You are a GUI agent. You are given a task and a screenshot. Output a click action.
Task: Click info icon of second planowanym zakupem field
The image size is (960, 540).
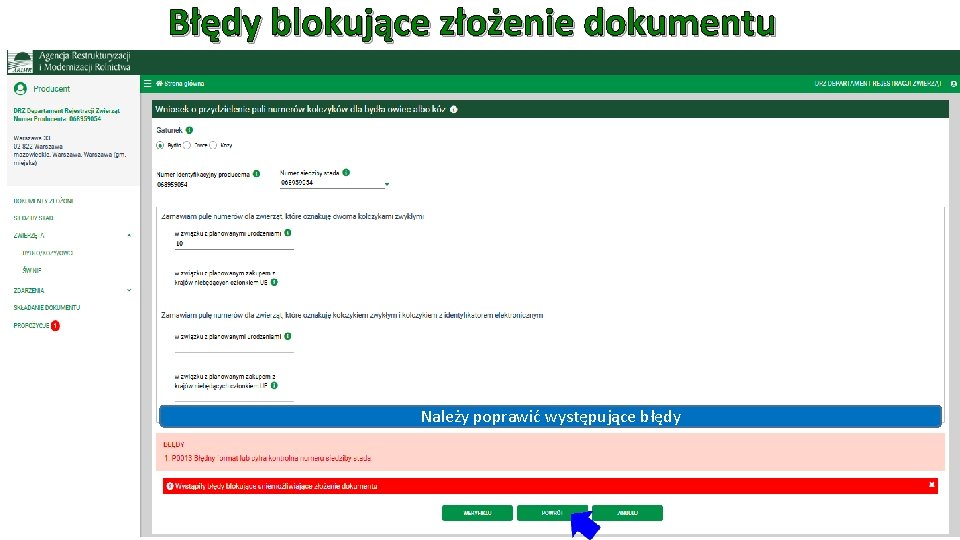pyautogui.click(x=274, y=386)
